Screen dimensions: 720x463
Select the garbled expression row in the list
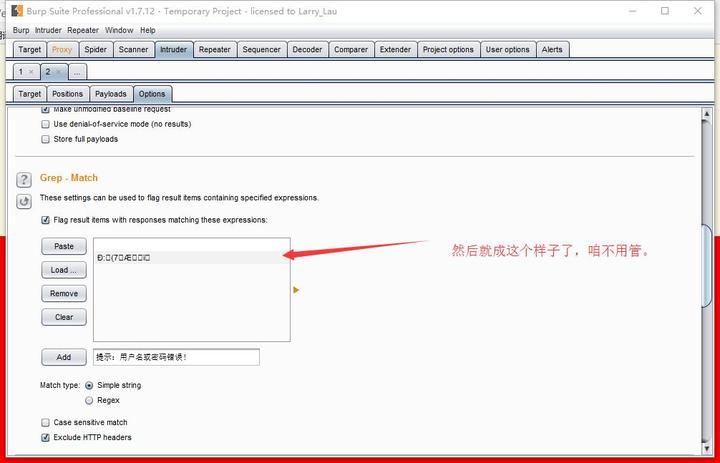[191, 258]
